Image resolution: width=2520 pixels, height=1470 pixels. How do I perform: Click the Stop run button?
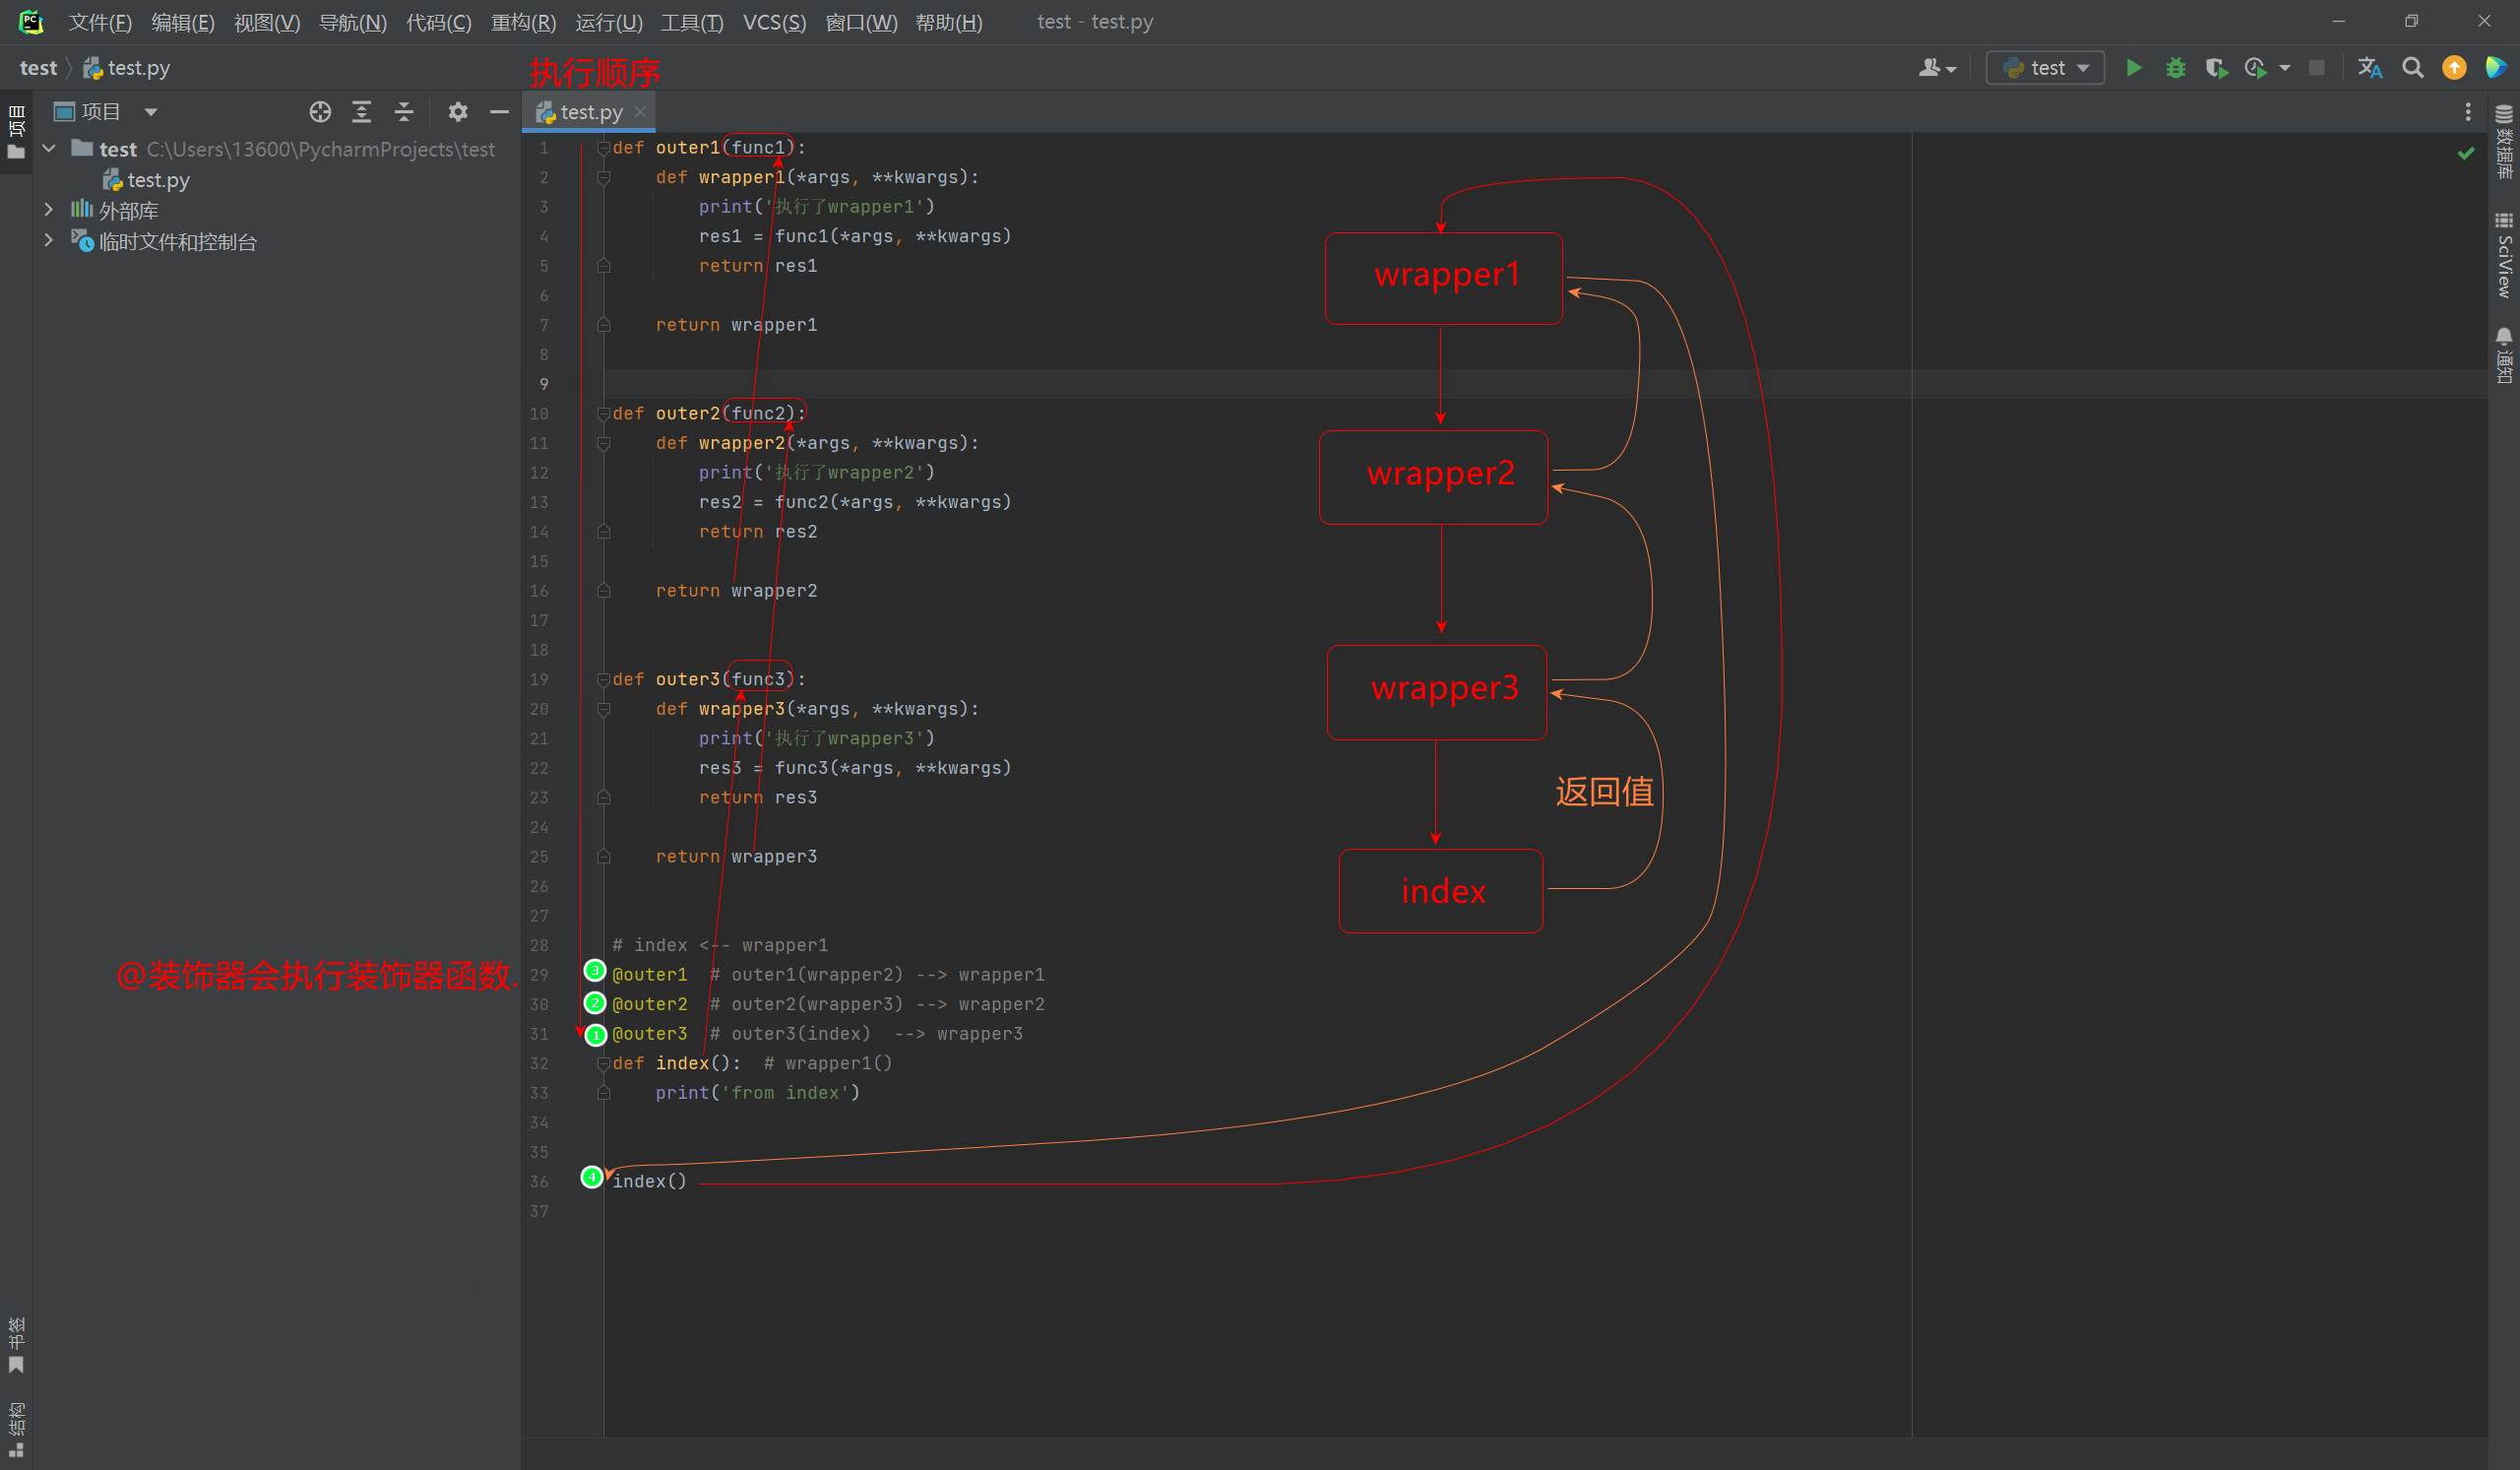[2316, 68]
